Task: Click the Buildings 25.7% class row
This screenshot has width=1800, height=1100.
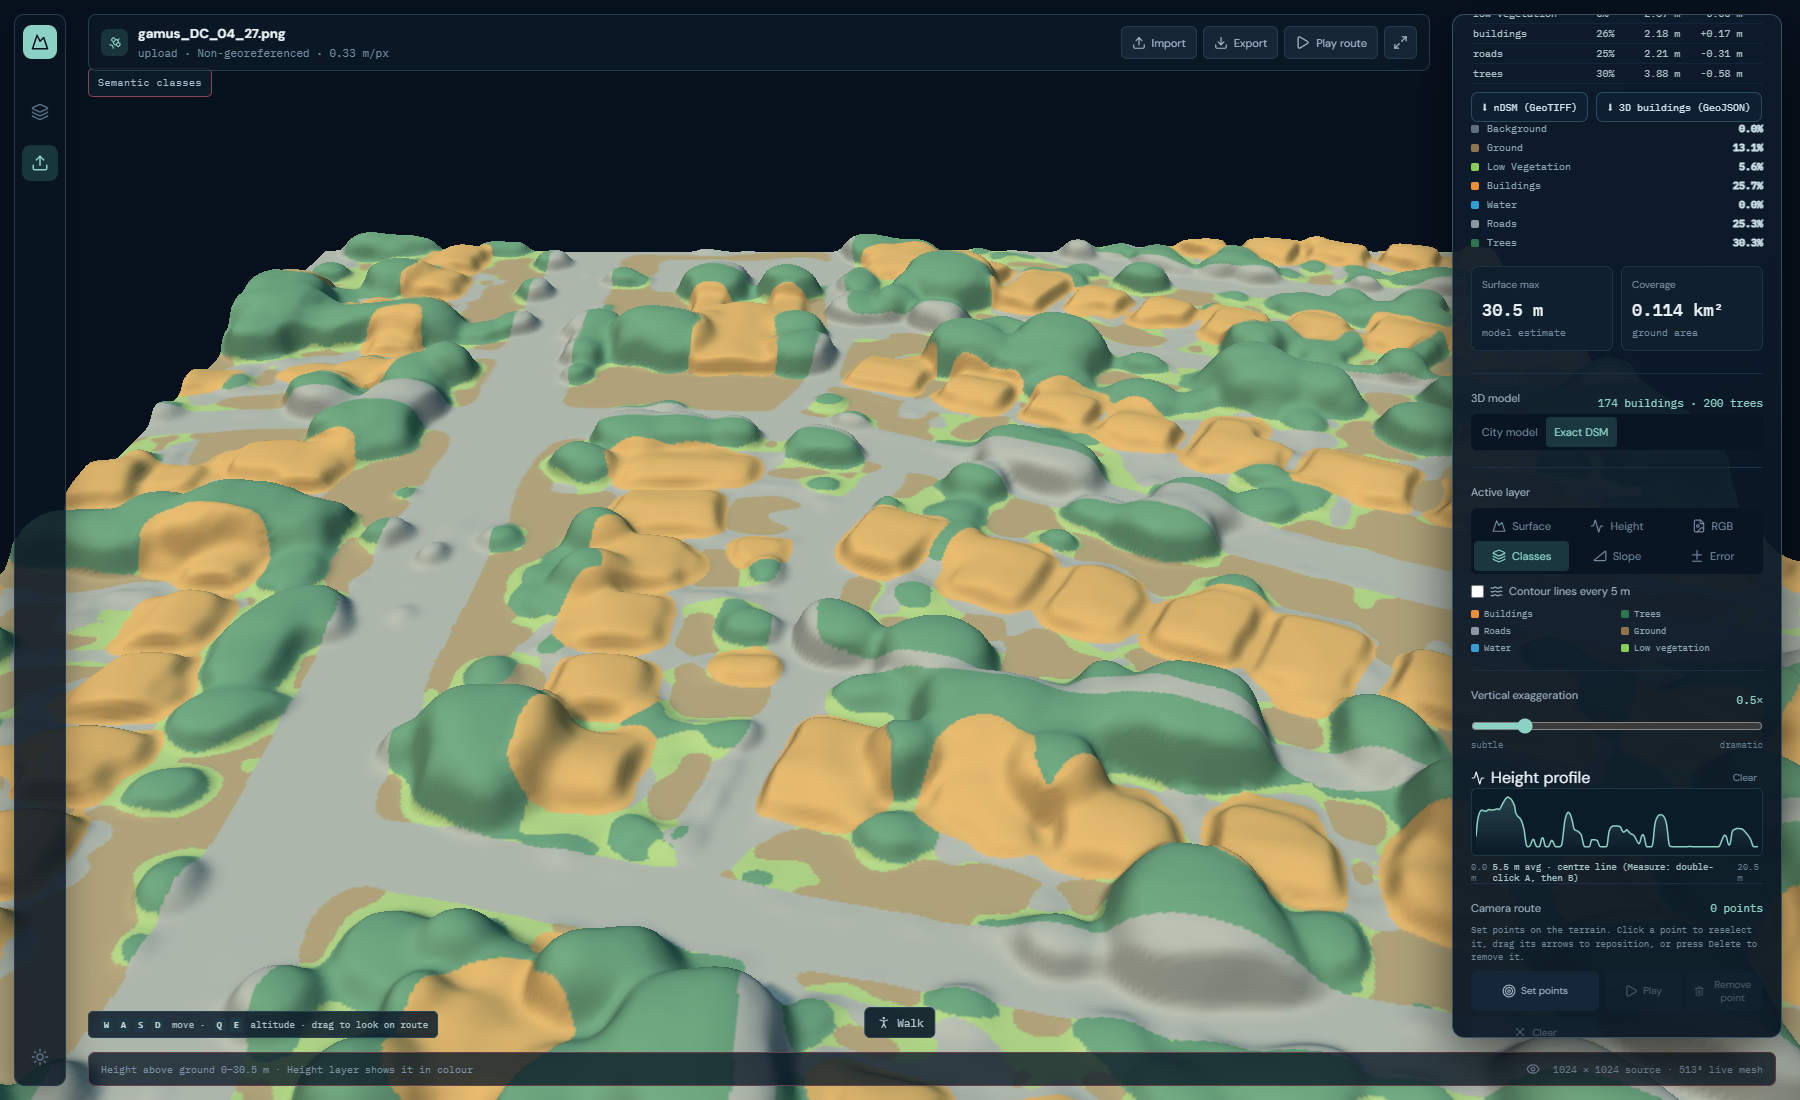Action: (1616, 186)
